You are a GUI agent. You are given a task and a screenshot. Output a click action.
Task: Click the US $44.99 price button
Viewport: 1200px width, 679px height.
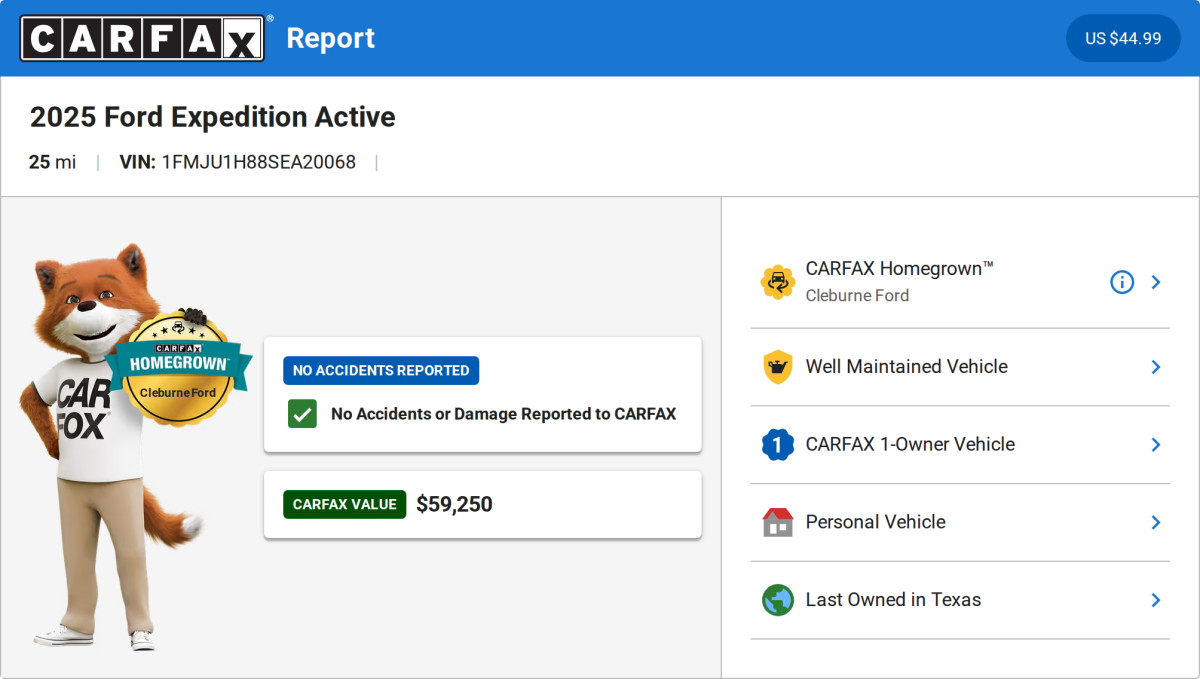[1123, 38]
